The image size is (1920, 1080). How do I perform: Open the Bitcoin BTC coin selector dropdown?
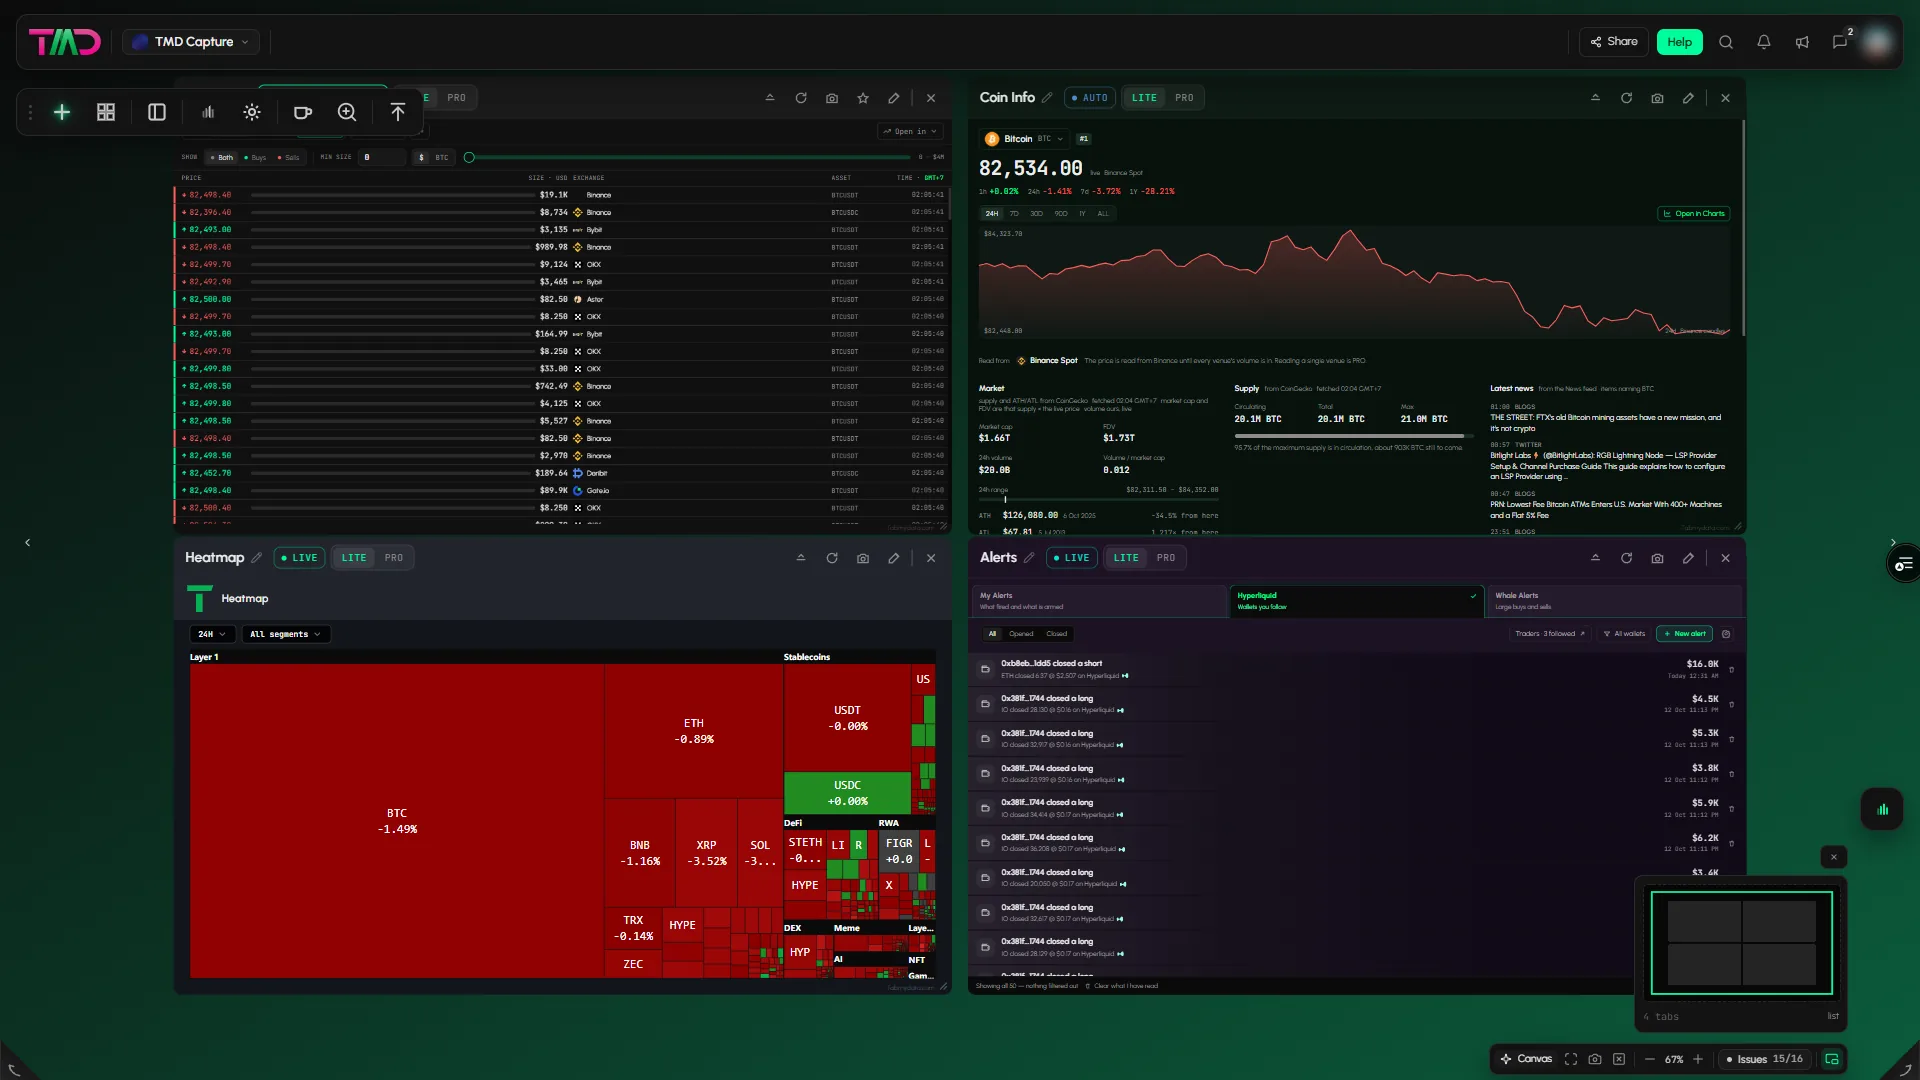(x=1025, y=139)
